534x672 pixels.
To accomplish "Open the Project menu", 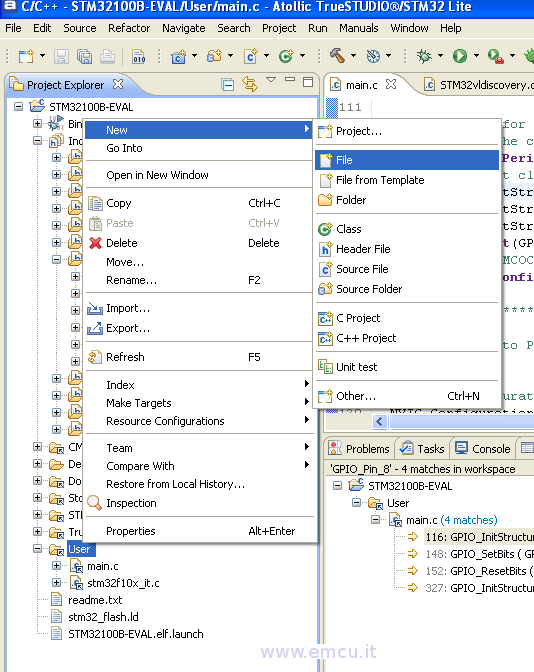I will (279, 28).
